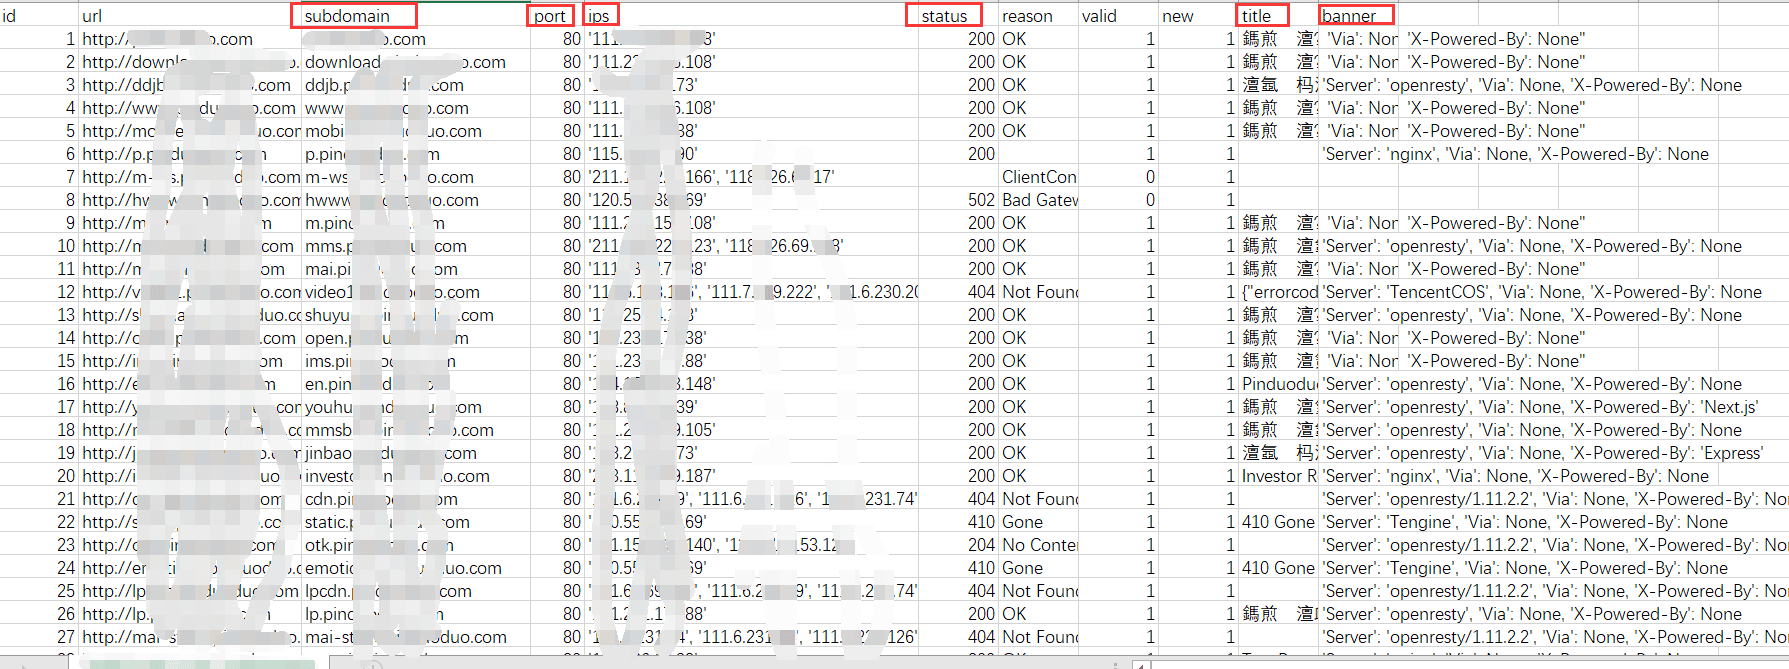This screenshot has width=1789, height=669.
Task: Select the 'status' column header cell
Action: [x=958, y=15]
